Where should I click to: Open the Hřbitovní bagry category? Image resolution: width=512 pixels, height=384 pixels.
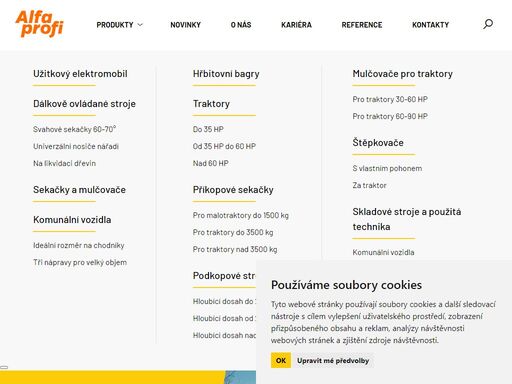(226, 74)
